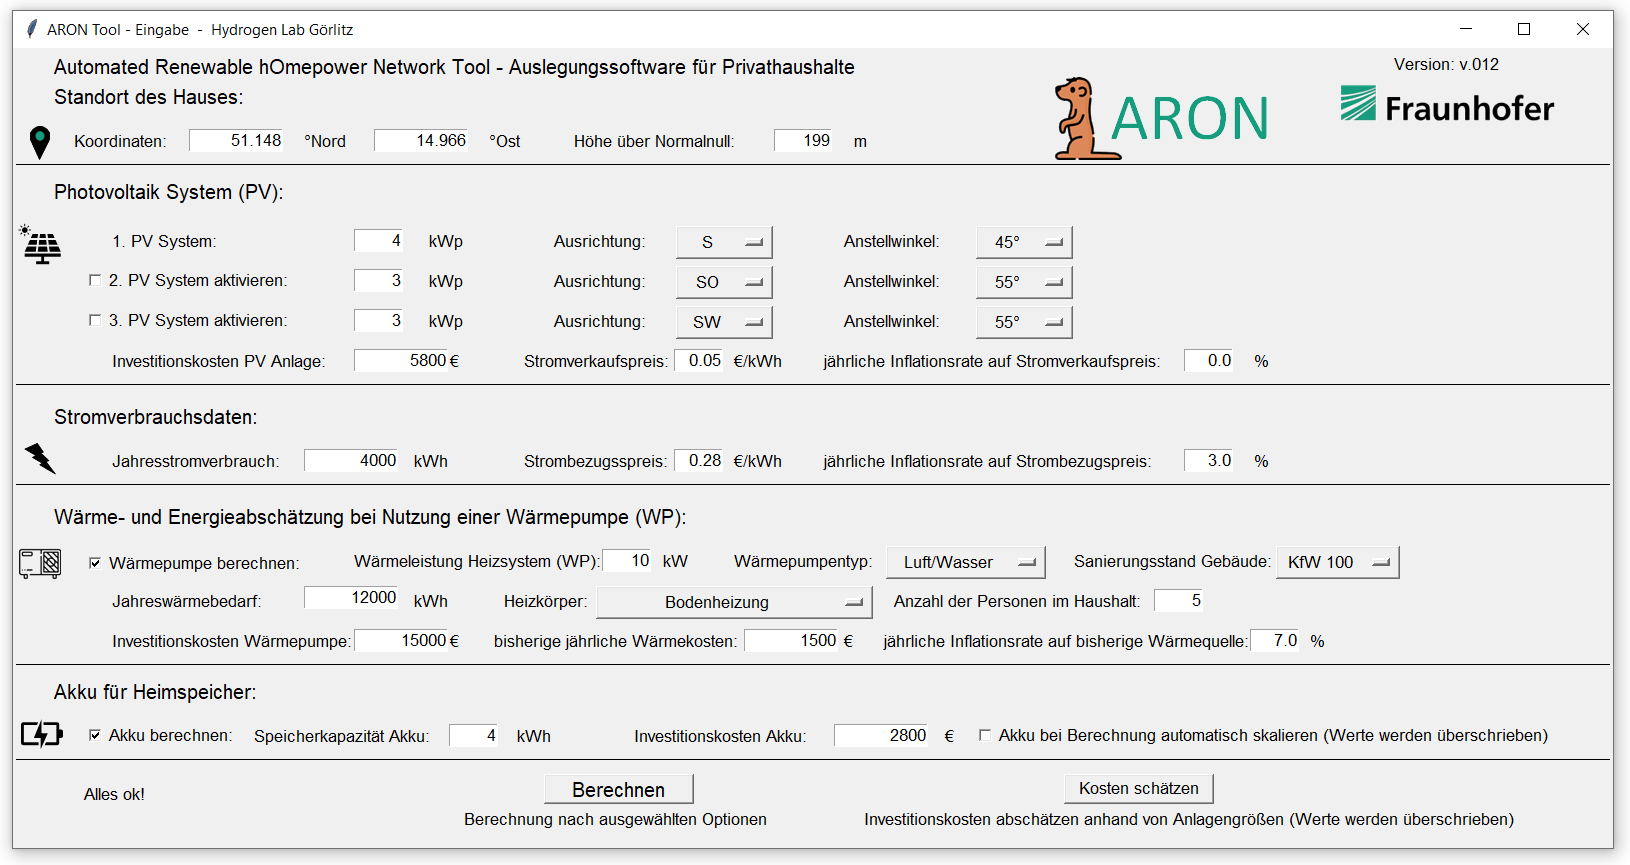This screenshot has height=865, width=1630.
Task: Open Ausrichtung dropdown showing SW
Action: 724,322
